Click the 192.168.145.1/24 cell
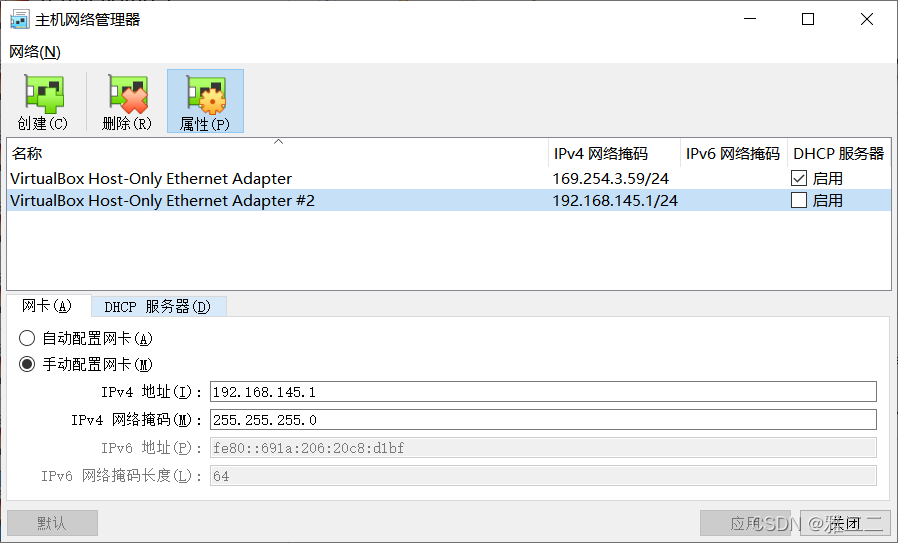The image size is (898, 543). click(x=615, y=200)
